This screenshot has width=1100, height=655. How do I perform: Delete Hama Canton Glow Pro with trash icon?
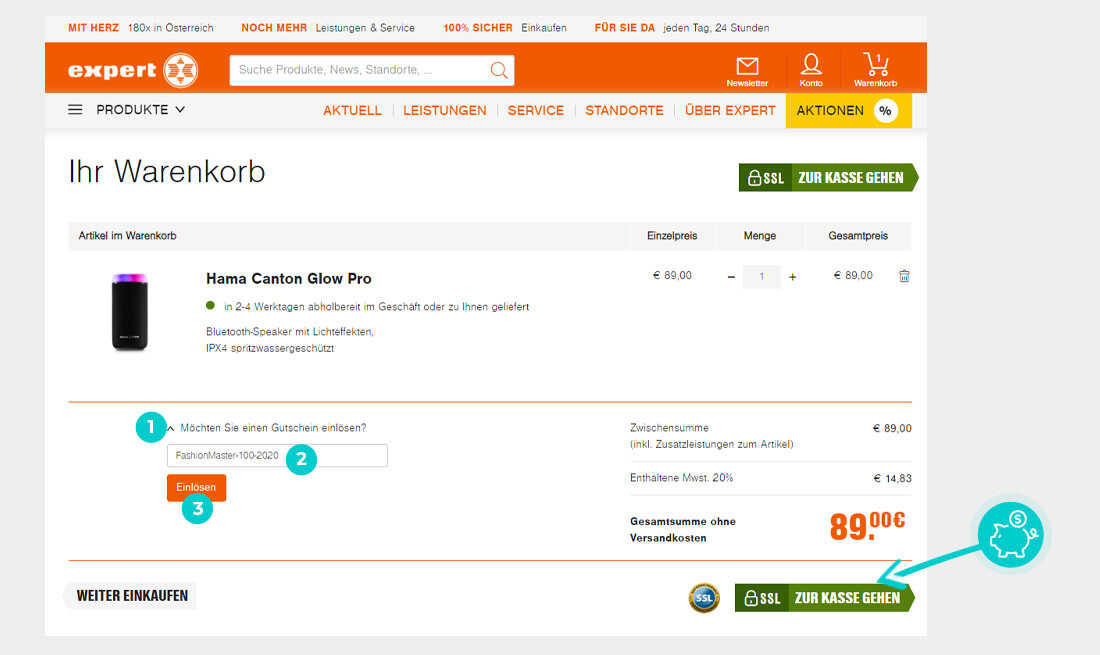click(x=904, y=276)
